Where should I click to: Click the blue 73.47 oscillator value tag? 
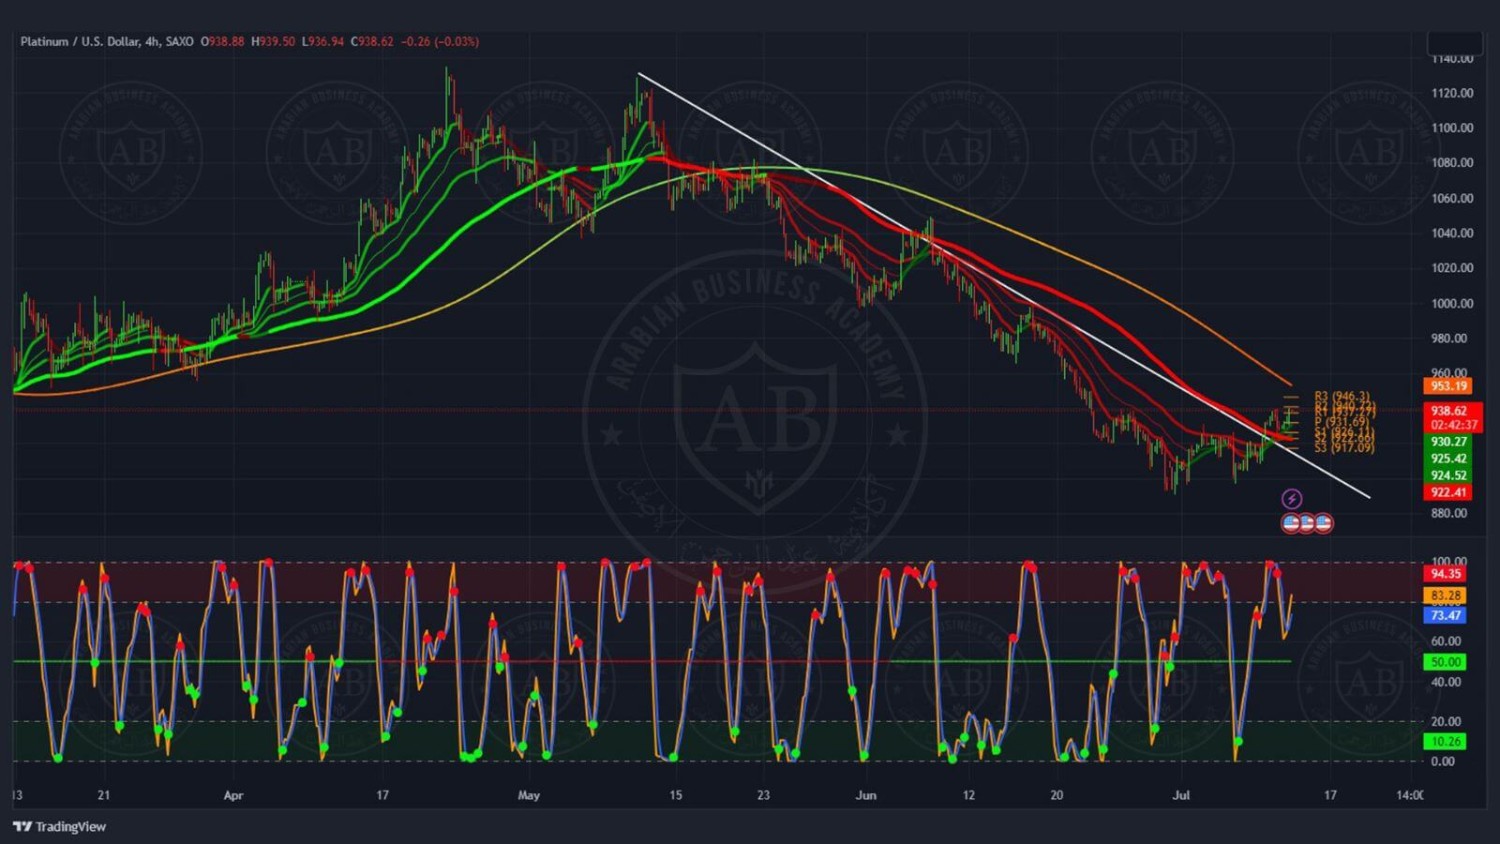pos(1446,616)
